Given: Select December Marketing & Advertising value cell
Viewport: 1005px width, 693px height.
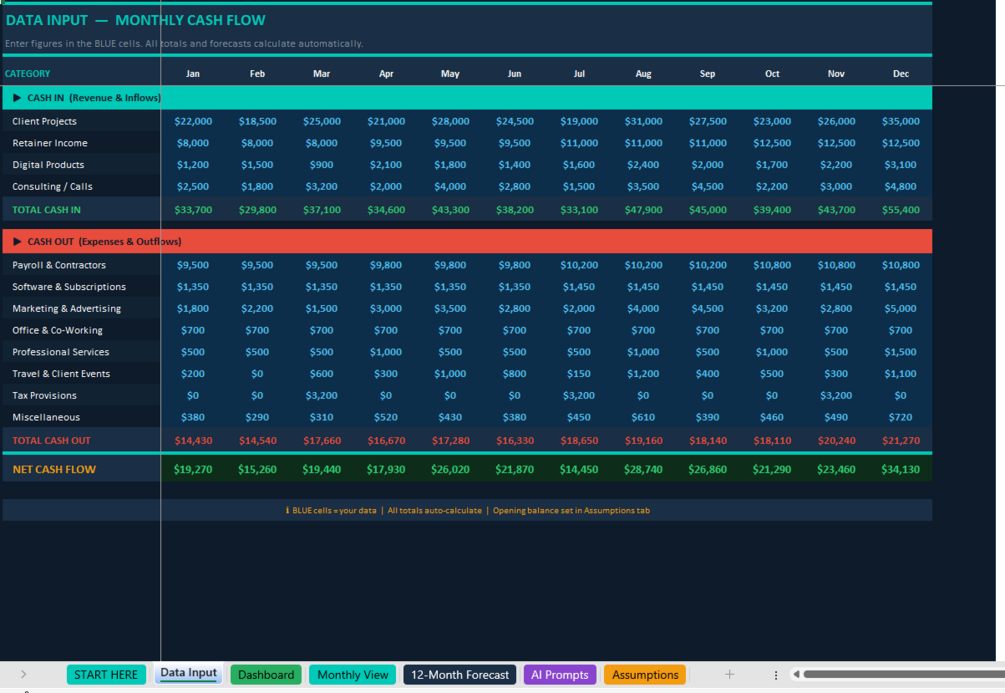Looking at the screenshot, I should pos(900,308).
